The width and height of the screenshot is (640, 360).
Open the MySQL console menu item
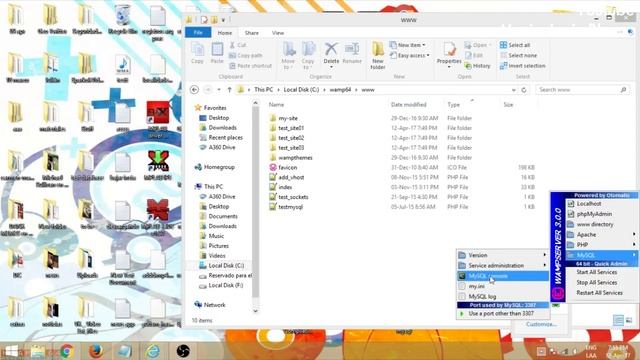[x=502, y=276]
